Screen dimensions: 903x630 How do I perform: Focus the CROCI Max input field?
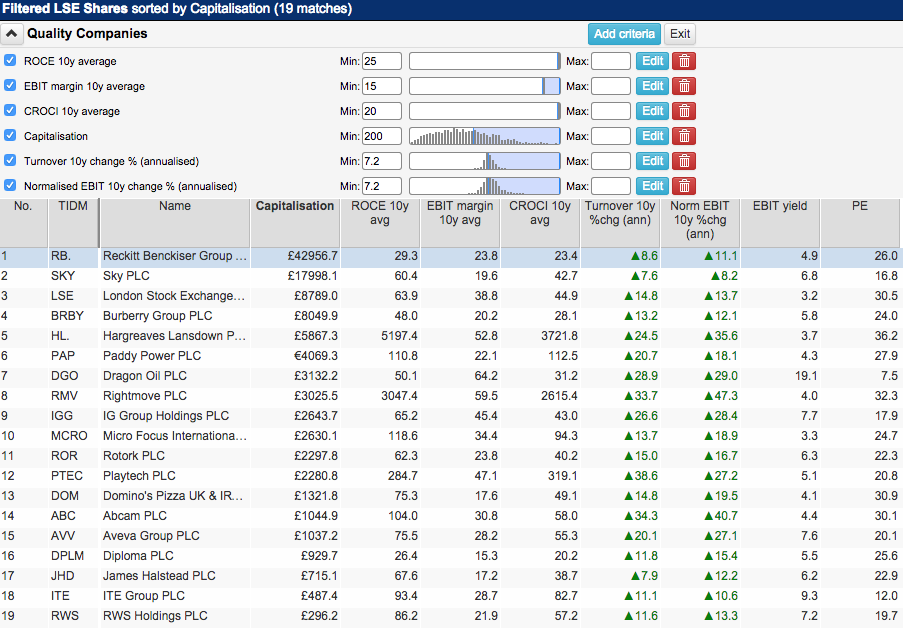coord(611,111)
